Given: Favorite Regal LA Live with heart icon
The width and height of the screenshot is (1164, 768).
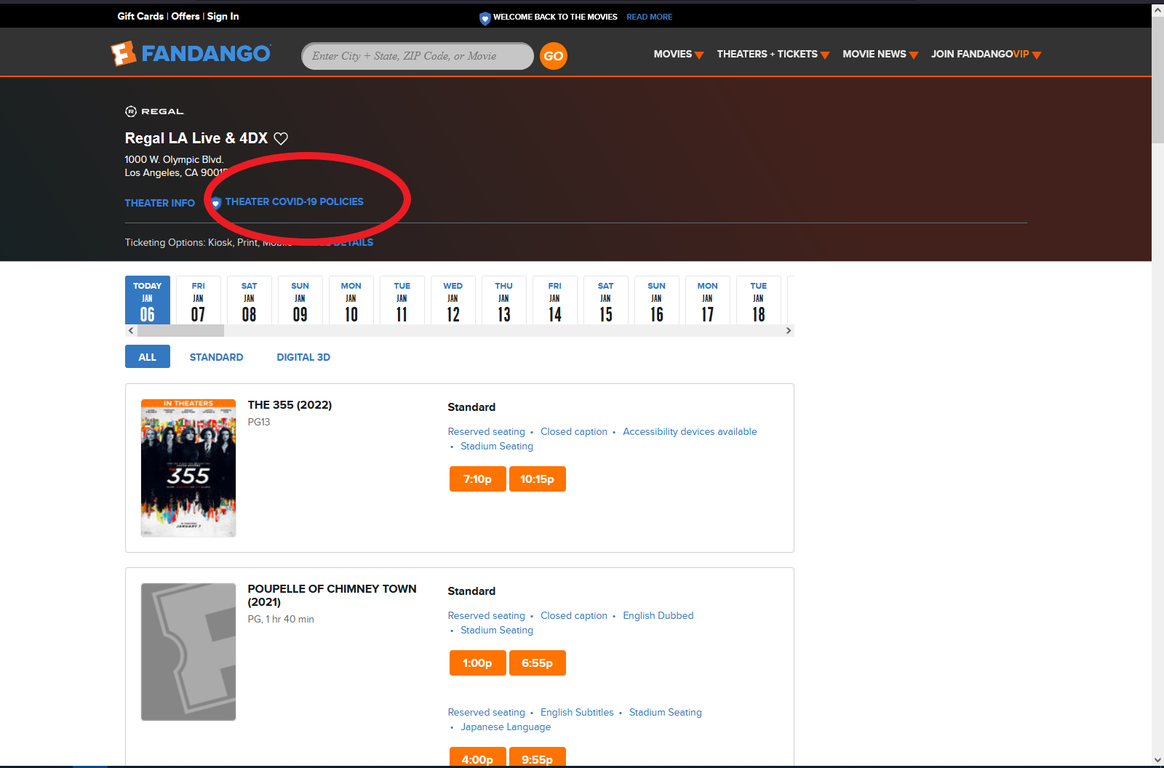Looking at the screenshot, I should [281, 139].
